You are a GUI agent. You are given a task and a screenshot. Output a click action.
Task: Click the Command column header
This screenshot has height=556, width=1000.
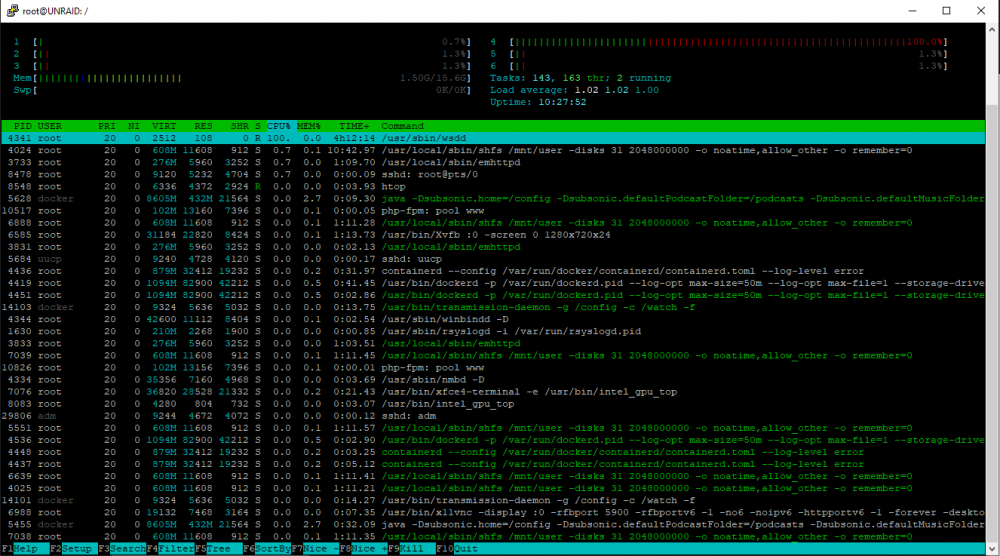point(402,126)
